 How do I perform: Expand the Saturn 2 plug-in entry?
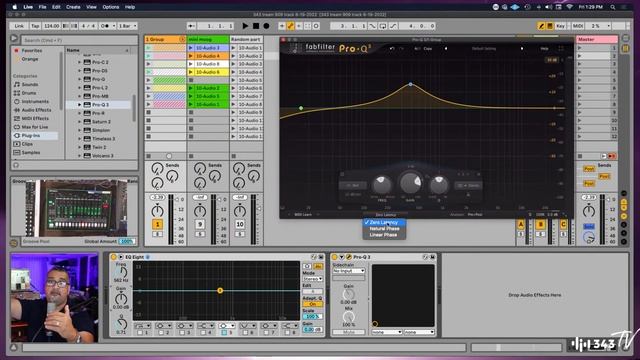click(80, 122)
